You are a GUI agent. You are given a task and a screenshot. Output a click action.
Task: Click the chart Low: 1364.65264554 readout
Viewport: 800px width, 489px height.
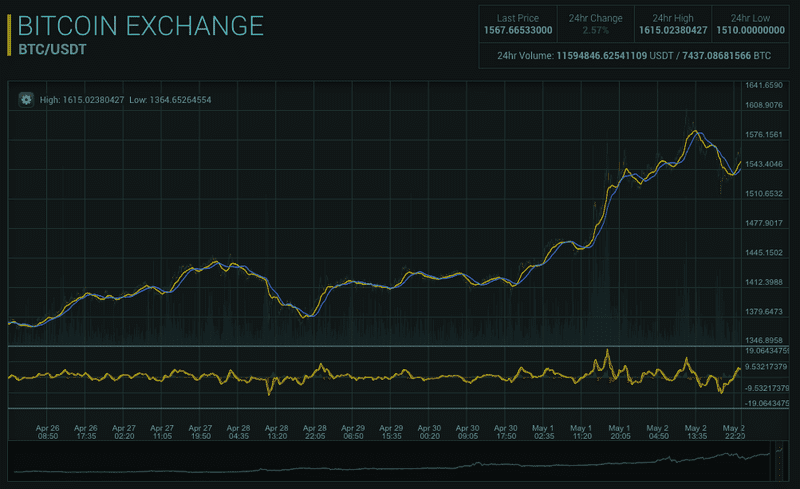point(170,100)
